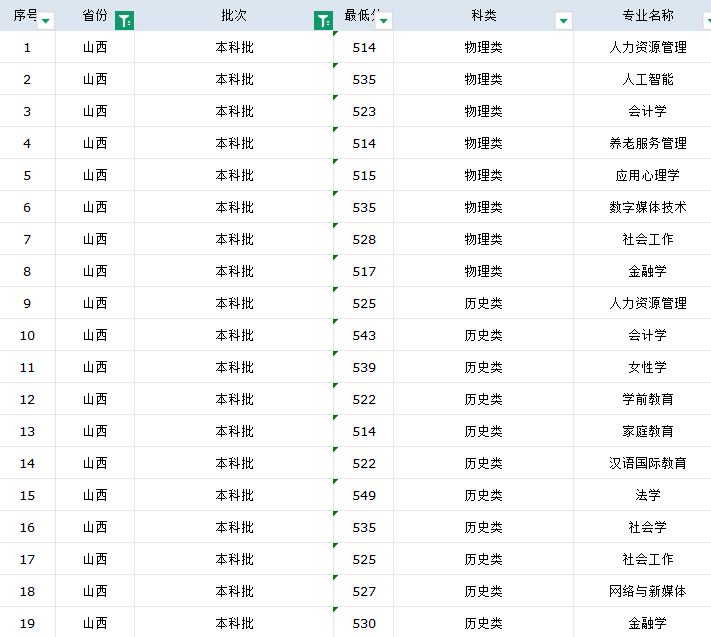Viewport: 711px width, 637px height.
Task: Click the active filter icon on 省份 column
Action: (x=124, y=21)
